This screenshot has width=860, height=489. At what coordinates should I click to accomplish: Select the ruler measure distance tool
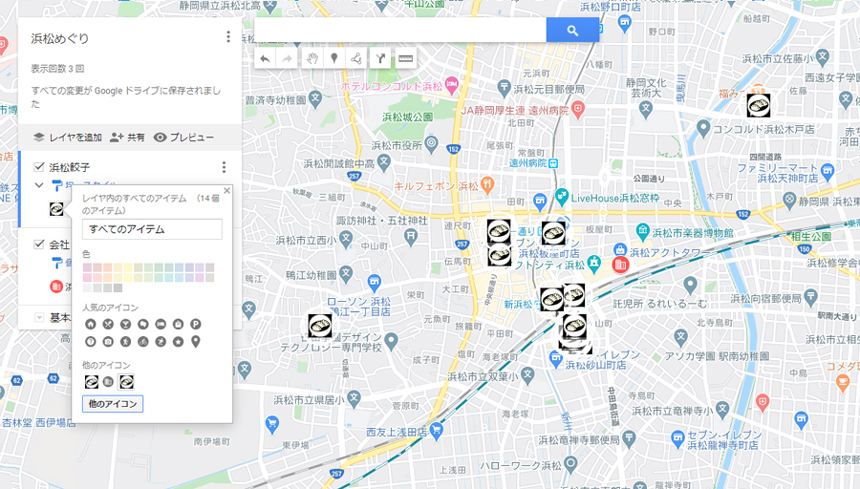click(x=405, y=59)
